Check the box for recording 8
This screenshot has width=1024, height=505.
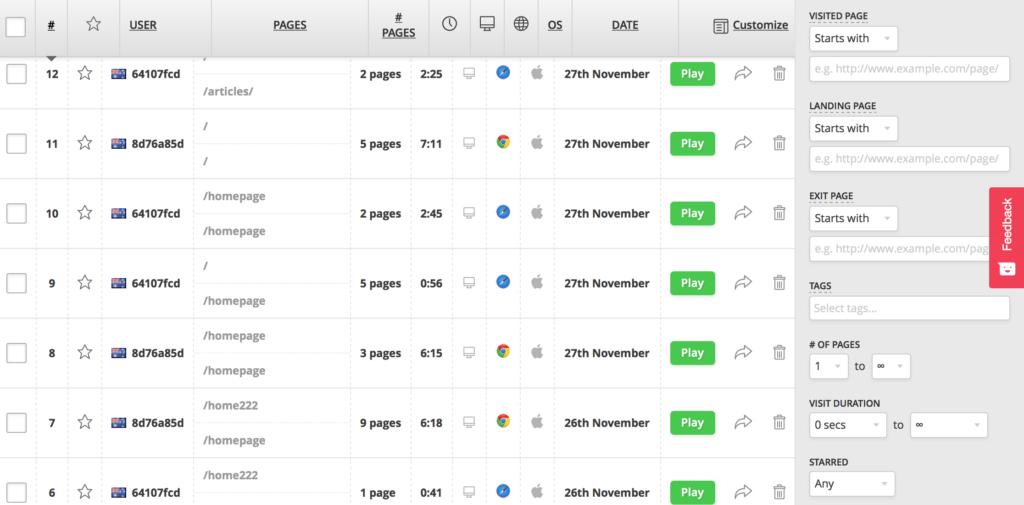click(x=16, y=353)
